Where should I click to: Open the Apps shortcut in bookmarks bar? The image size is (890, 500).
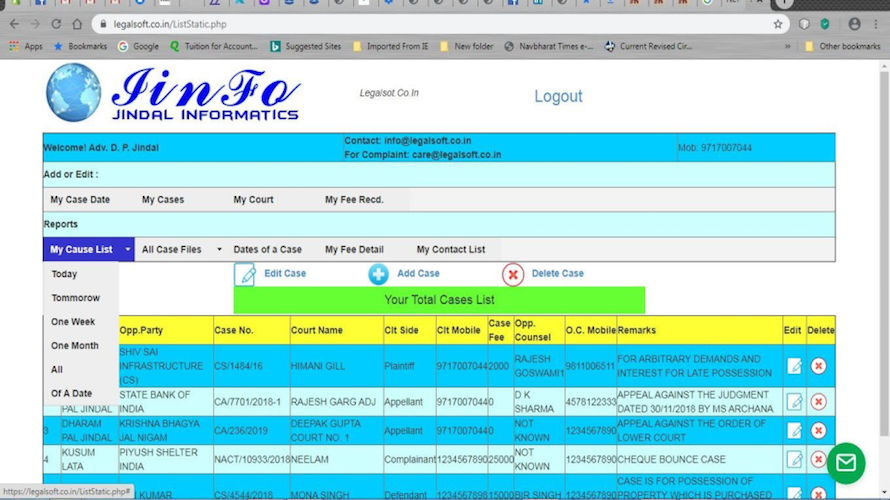(26, 47)
